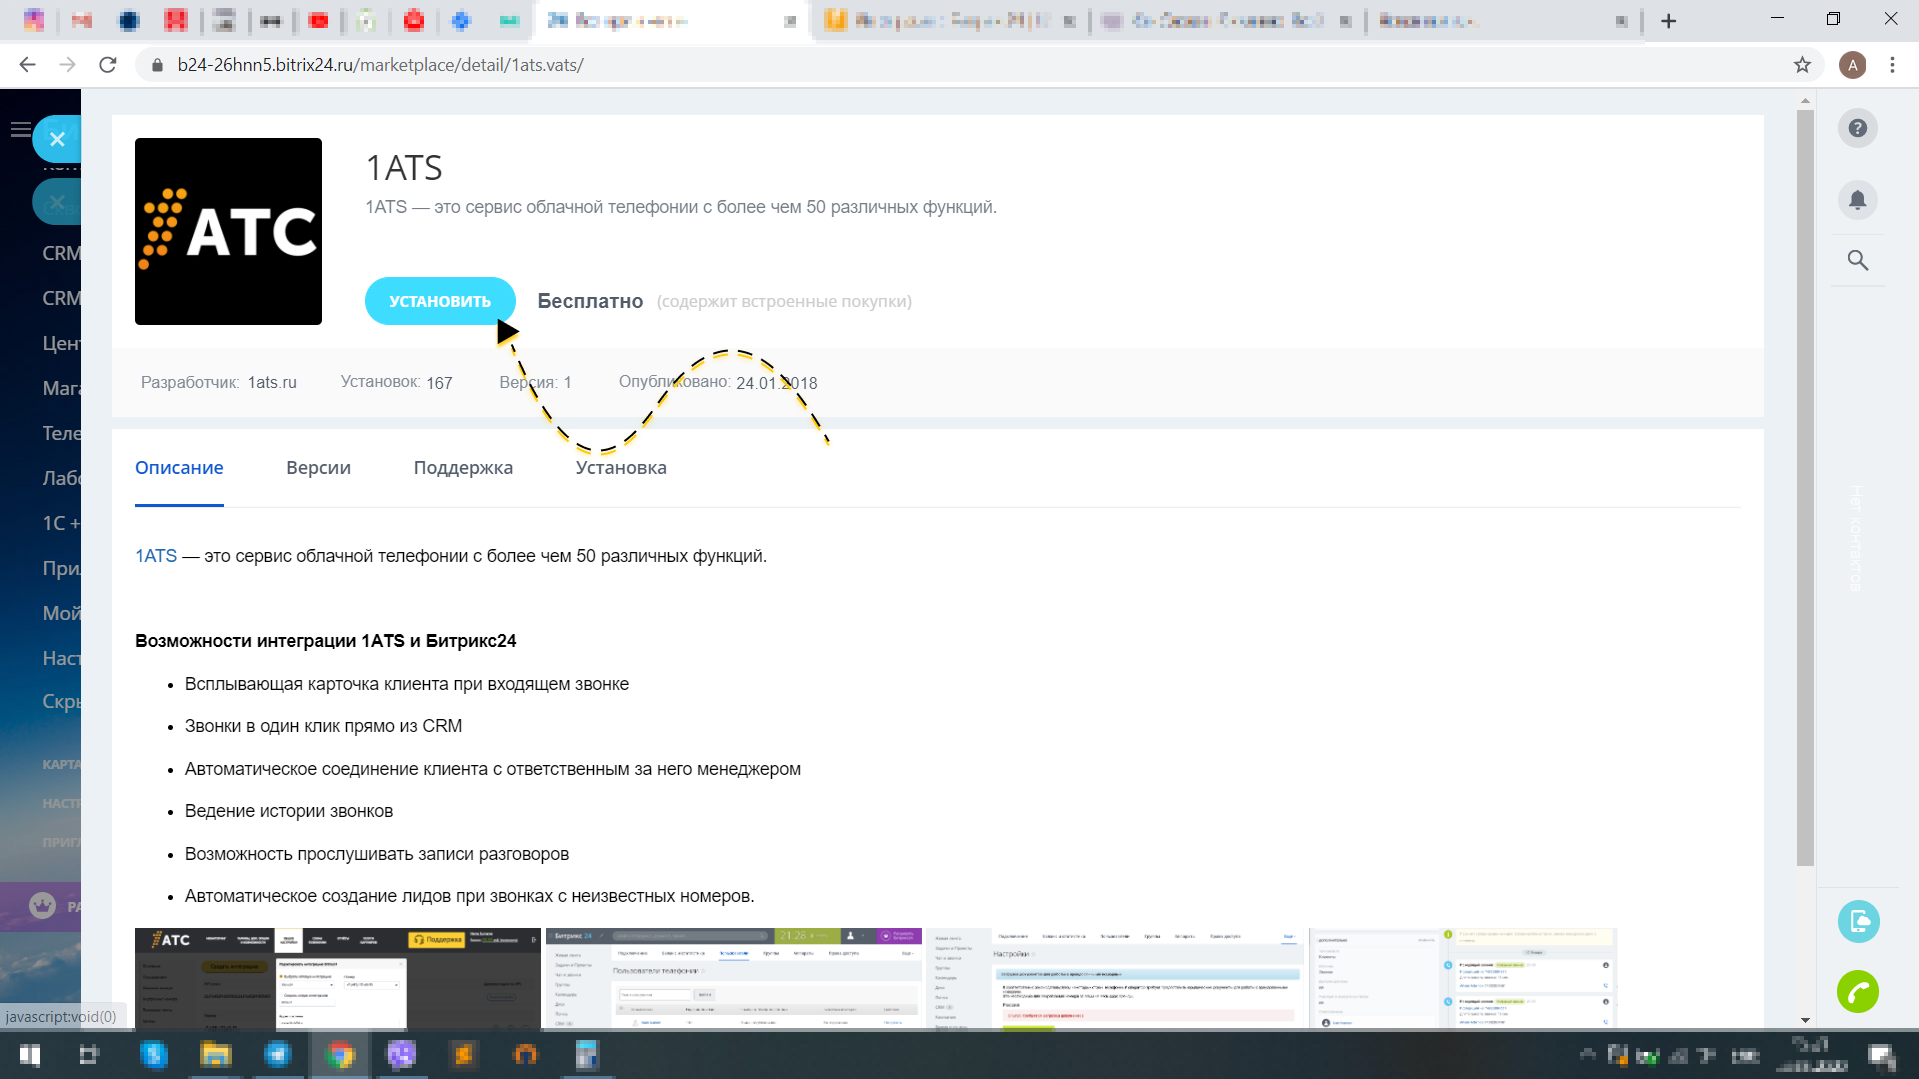Close the panel with blue X button
This screenshot has height=1079, width=1919.
click(57, 140)
